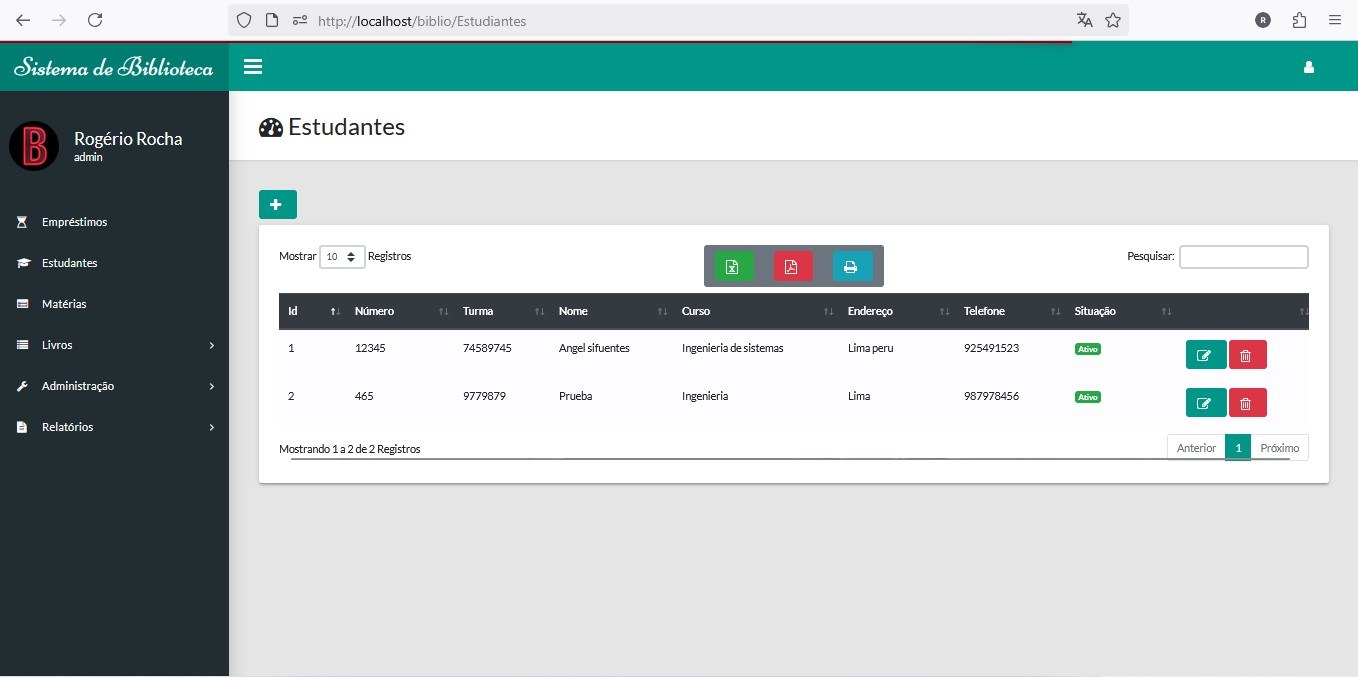This screenshot has width=1358, height=677.
Task: Click the Pesquisar search field
Action: pos(1243,257)
